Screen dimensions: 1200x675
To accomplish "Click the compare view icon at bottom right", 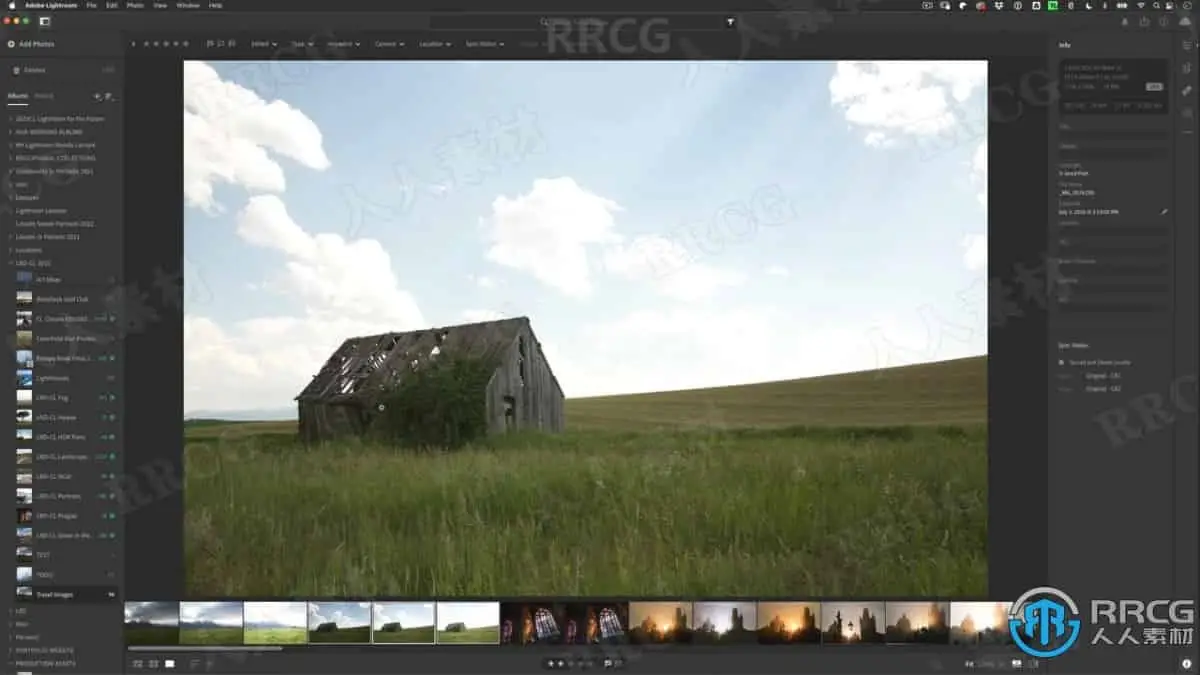I will (x=1031, y=663).
